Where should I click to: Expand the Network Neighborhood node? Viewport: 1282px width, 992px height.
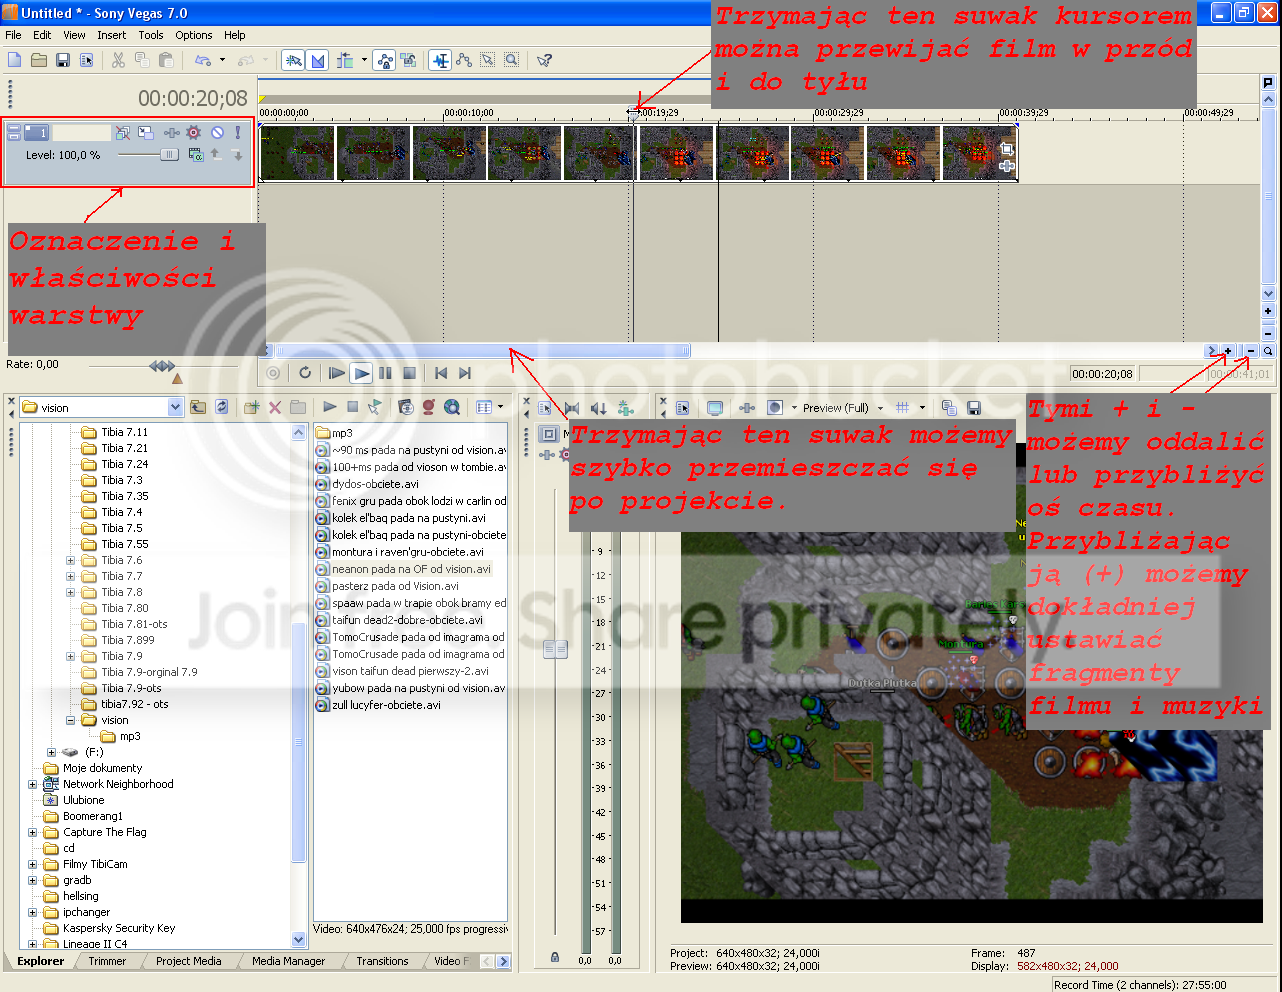33,784
